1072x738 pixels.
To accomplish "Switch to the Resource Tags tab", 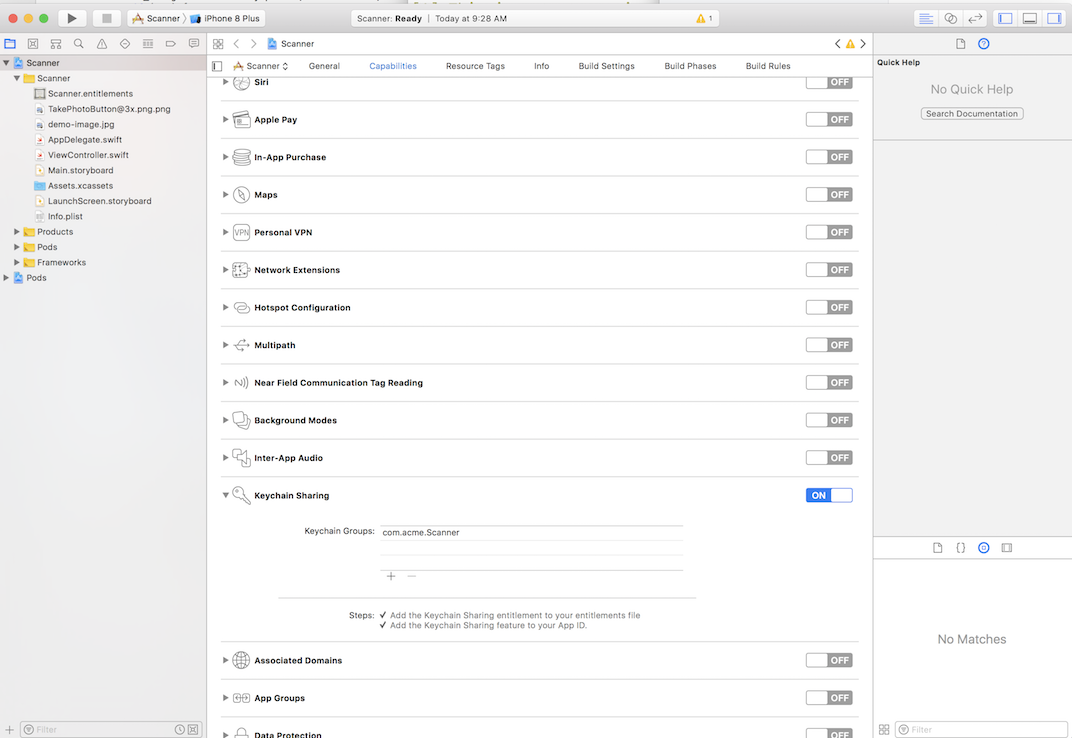I will tap(475, 66).
